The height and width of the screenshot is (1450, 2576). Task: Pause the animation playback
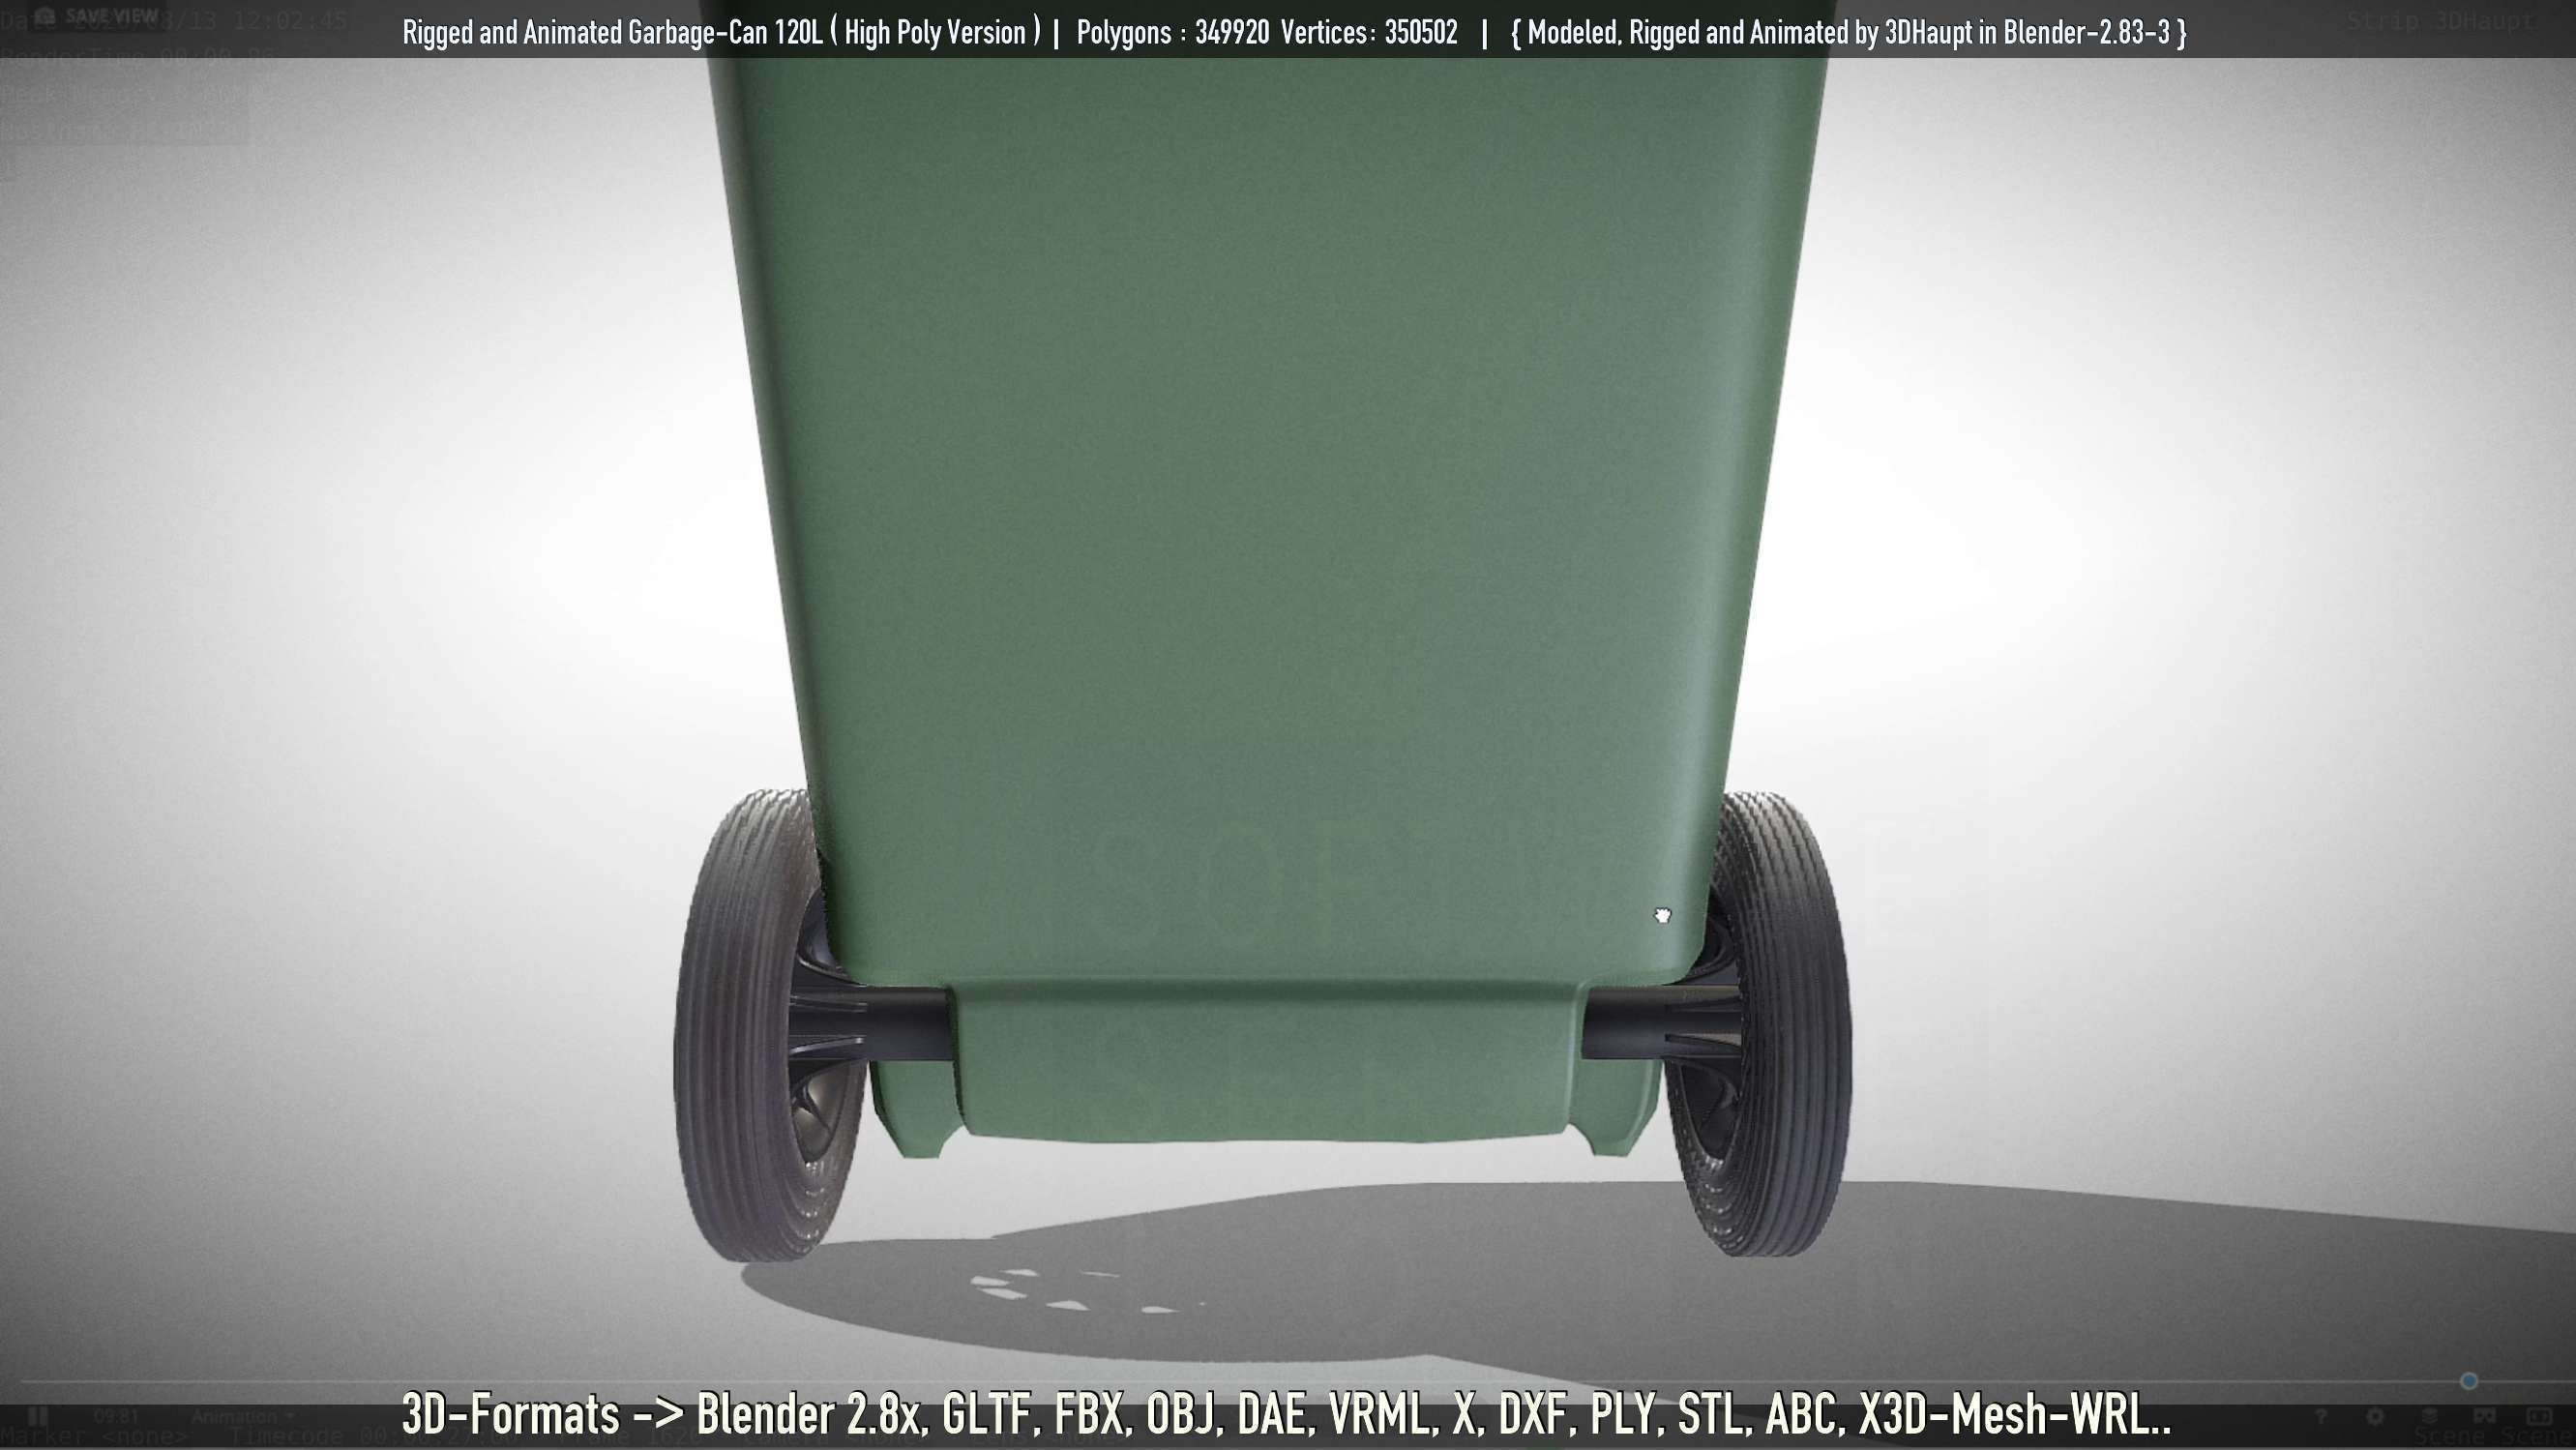38,1416
